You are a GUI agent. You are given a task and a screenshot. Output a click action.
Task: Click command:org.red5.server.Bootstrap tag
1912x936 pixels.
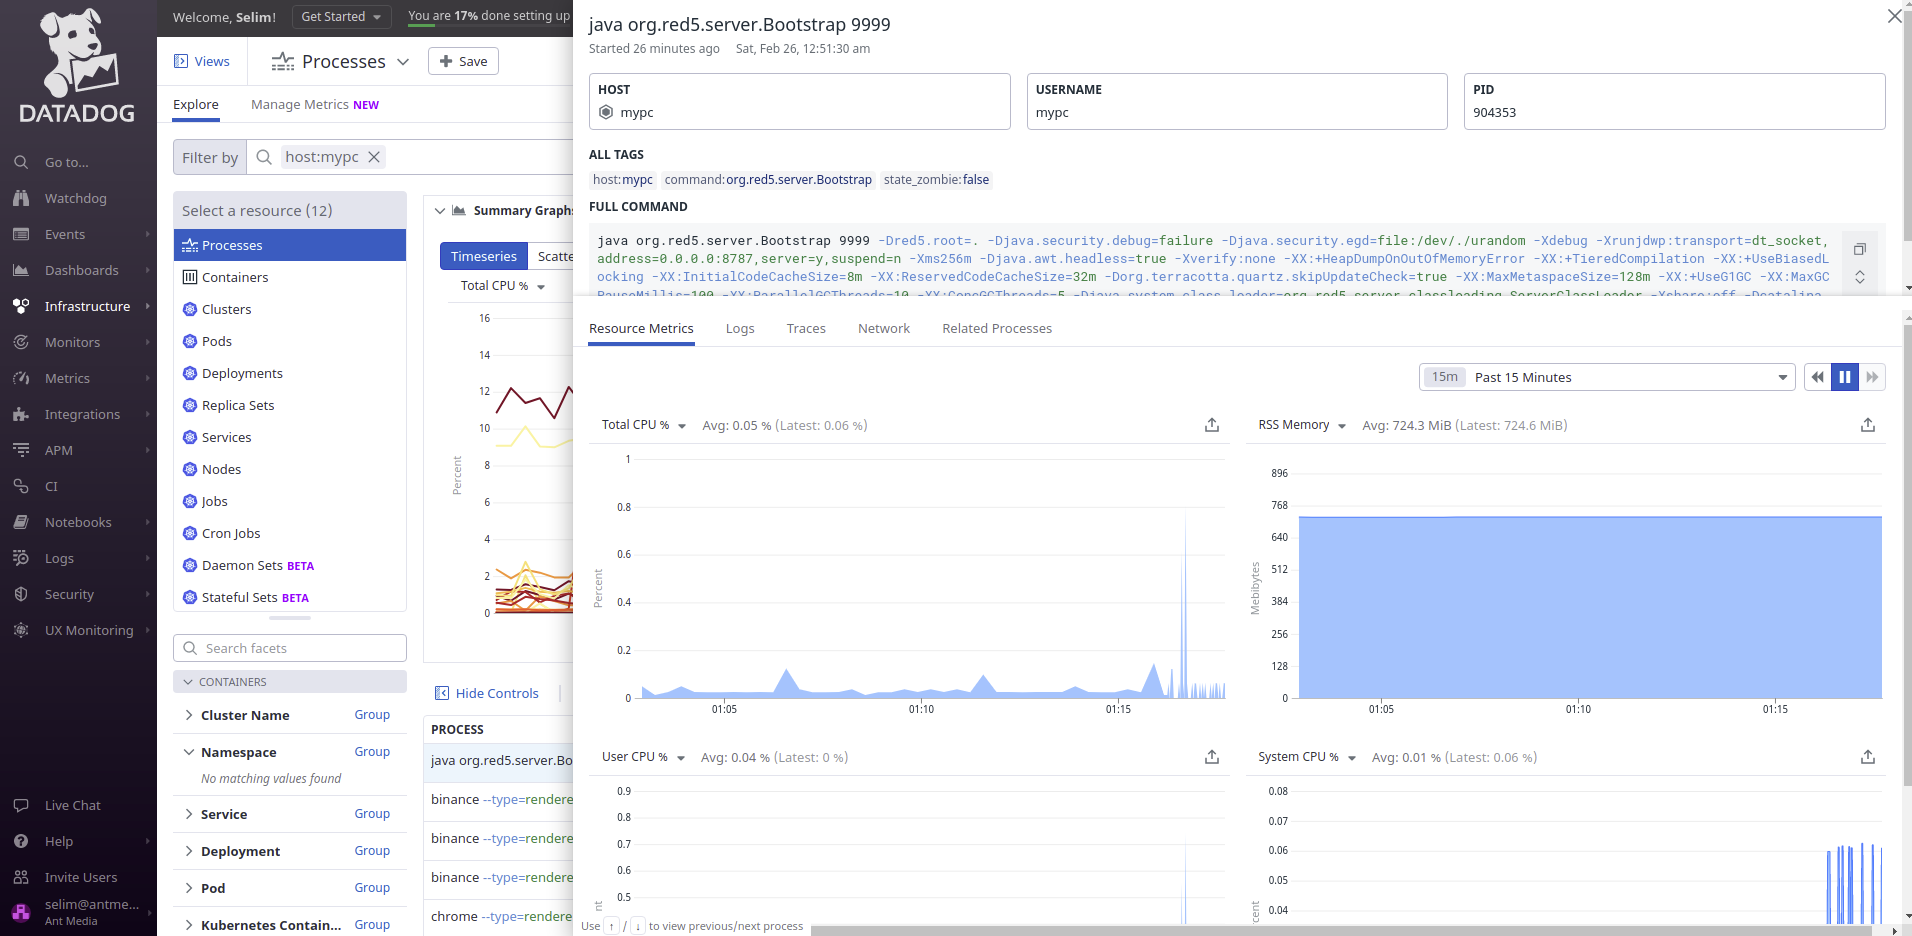click(768, 180)
